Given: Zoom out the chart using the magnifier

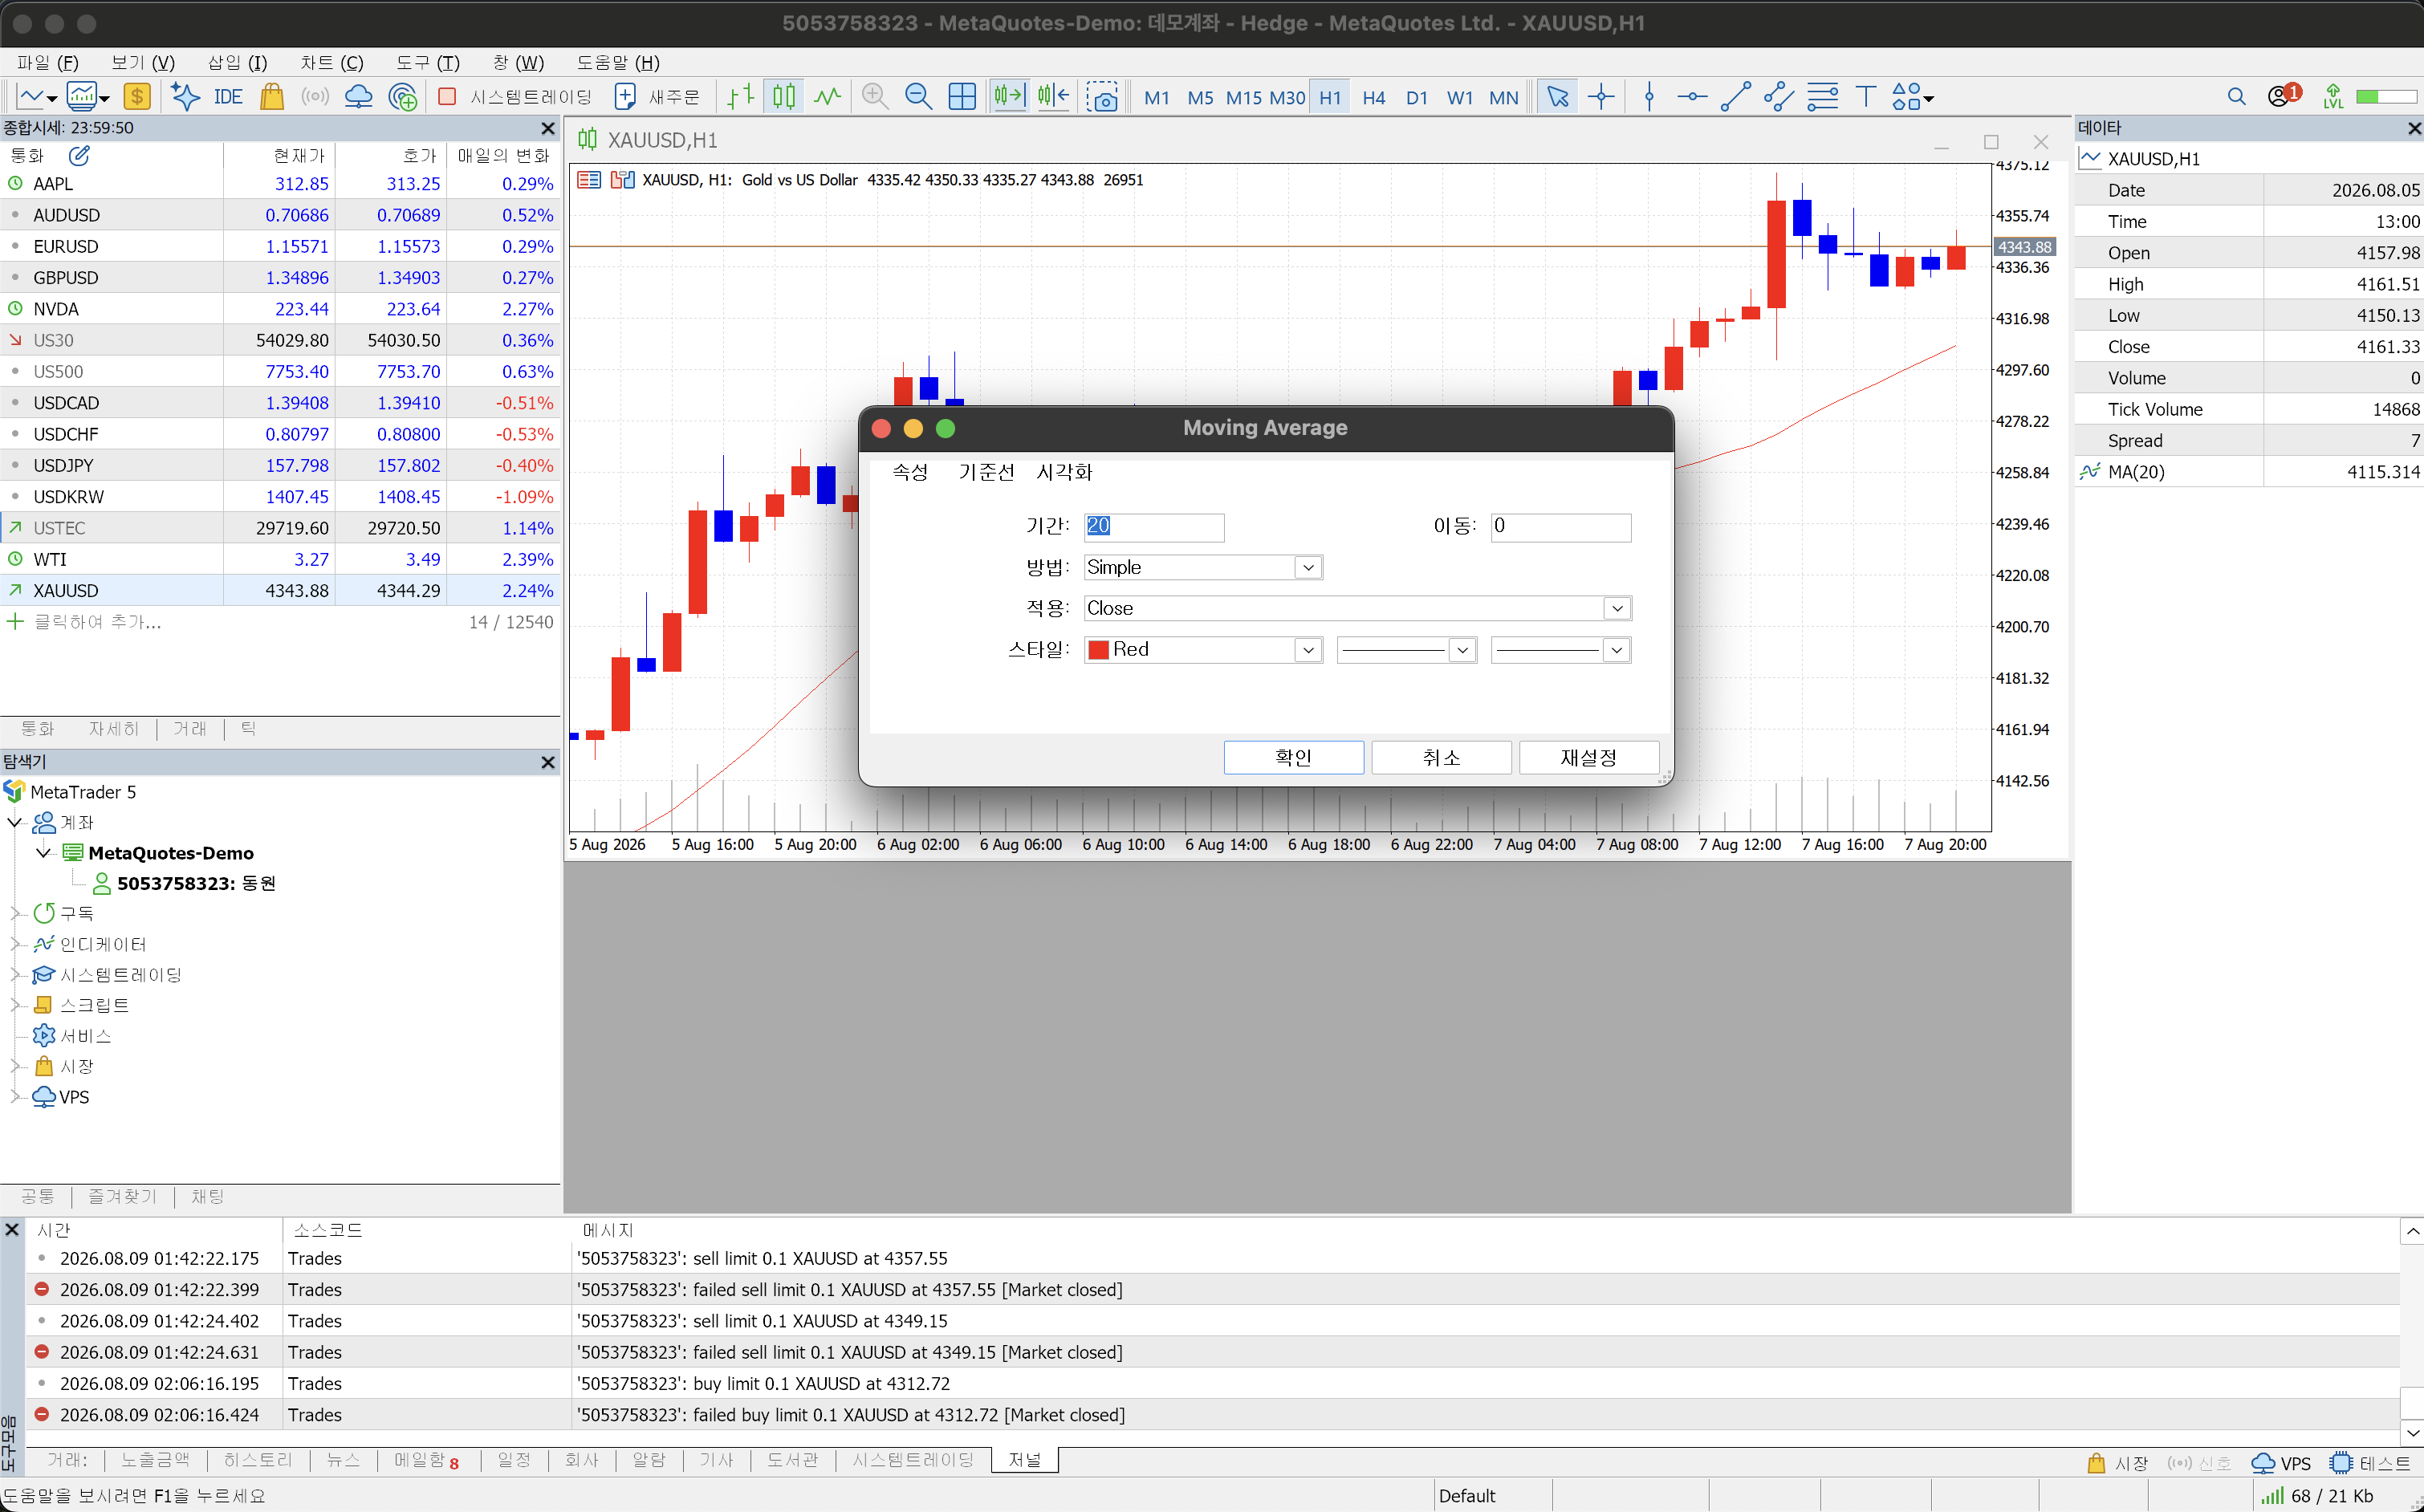Looking at the screenshot, I should coord(918,97).
